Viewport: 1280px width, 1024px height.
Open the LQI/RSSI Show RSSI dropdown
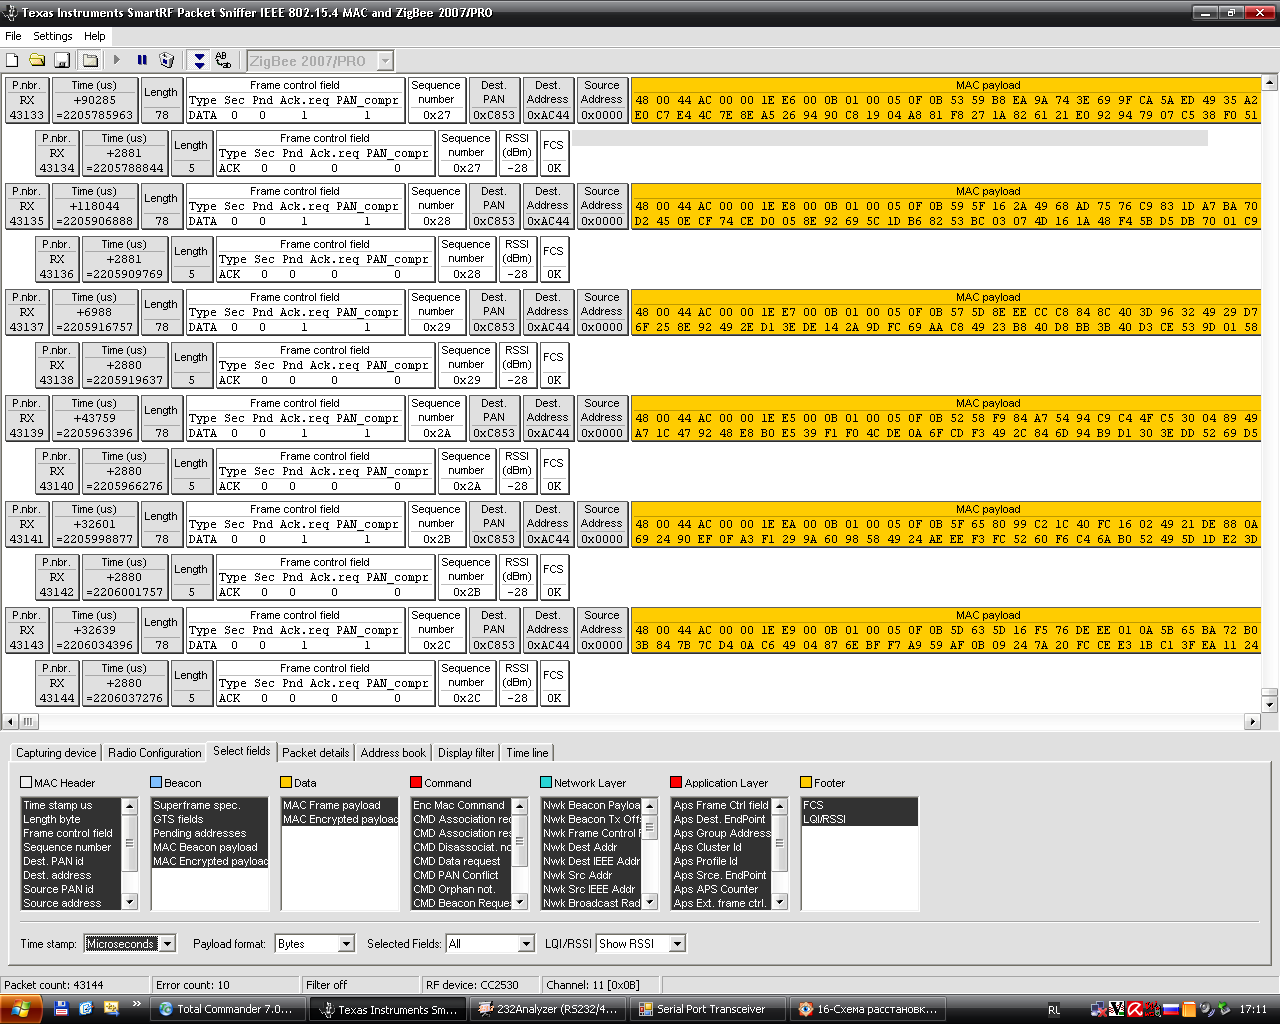pyautogui.click(x=677, y=944)
